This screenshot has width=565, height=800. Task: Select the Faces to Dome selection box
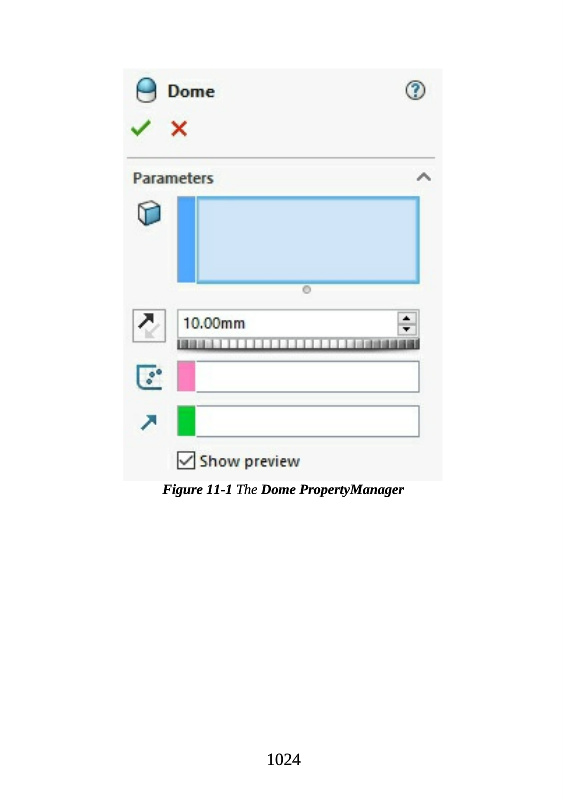pos(298,239)
